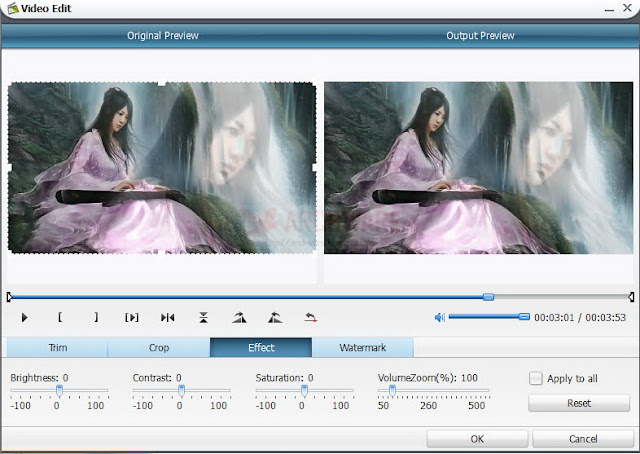Rotate video counterclockwise 90 degrees
640x454 pixels.
(x=275, y=317)
